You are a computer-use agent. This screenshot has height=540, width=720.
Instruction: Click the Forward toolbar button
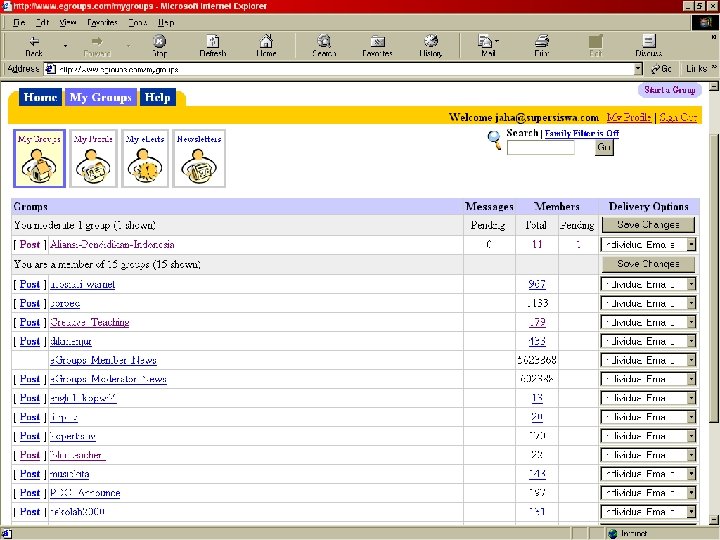pyautogui.click(x=97, y=46)
